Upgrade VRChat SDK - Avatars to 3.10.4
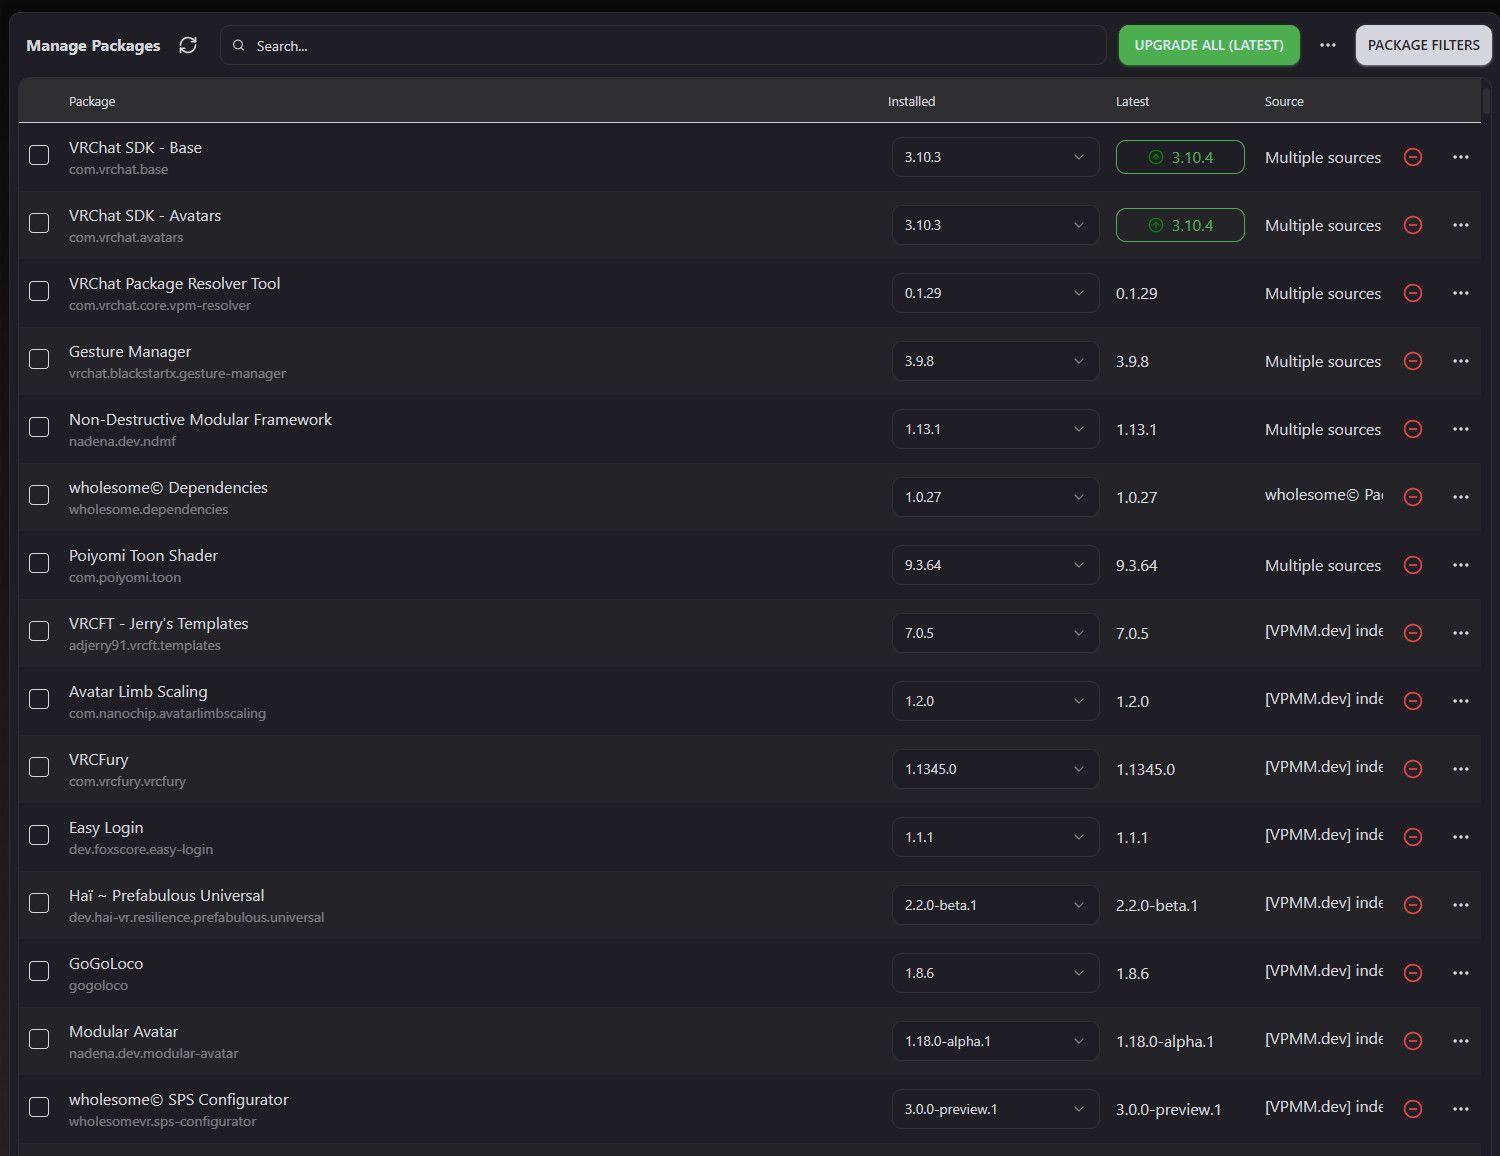Viewport: 1500px width, 1156px height. 1180,225
